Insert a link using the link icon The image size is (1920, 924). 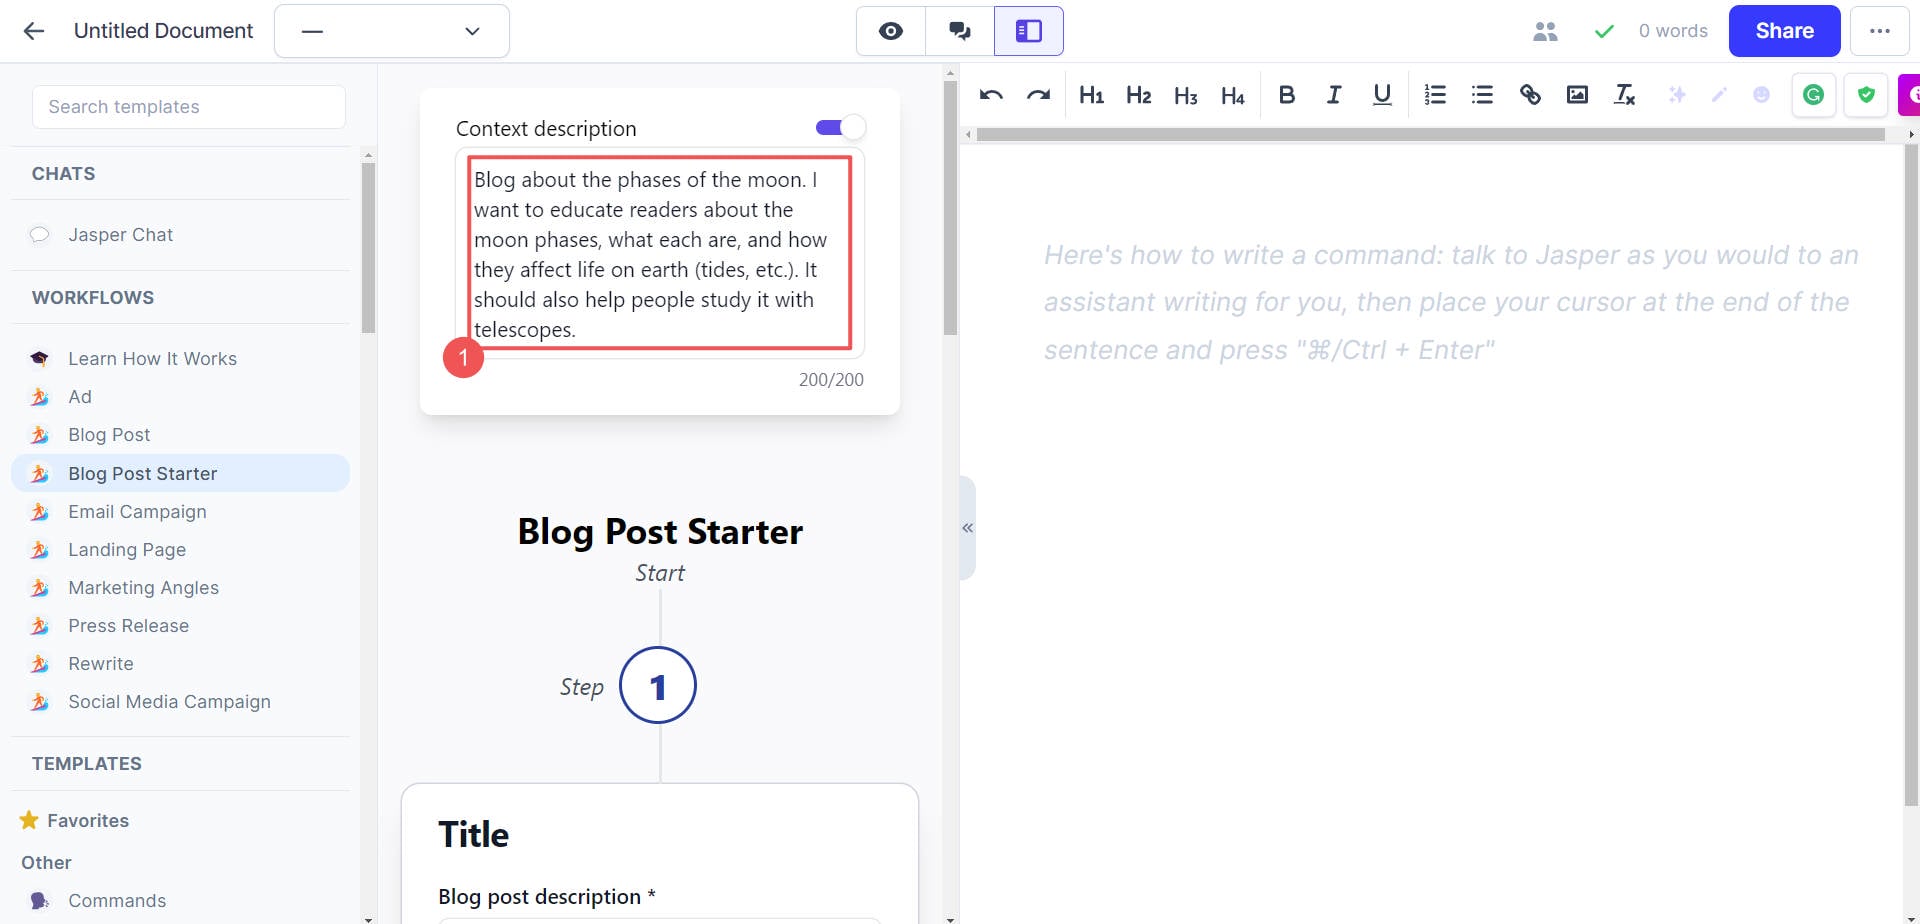click(x=1530, y=94)
